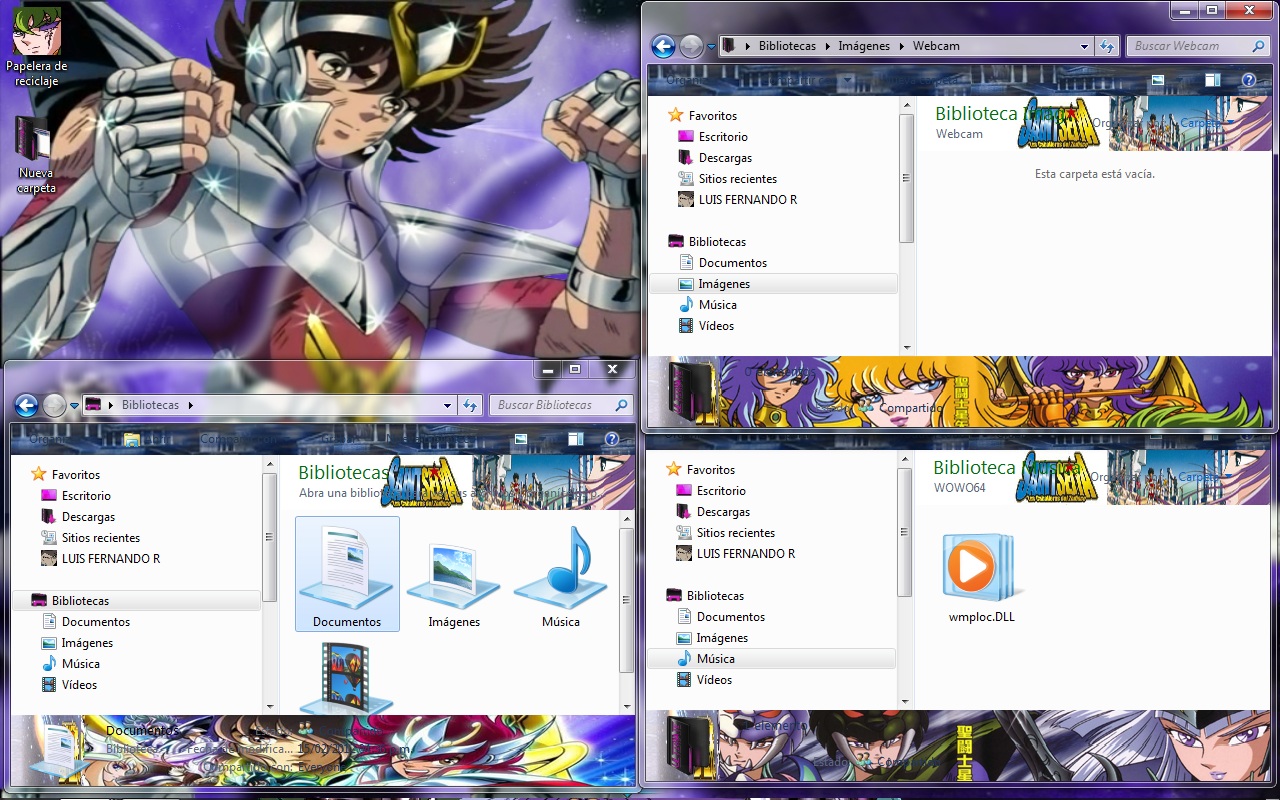The width and height of the screenshot is (1280, 800).
Task: Change view icon in the Webcam window toolbar
Action: (1158, 80)
